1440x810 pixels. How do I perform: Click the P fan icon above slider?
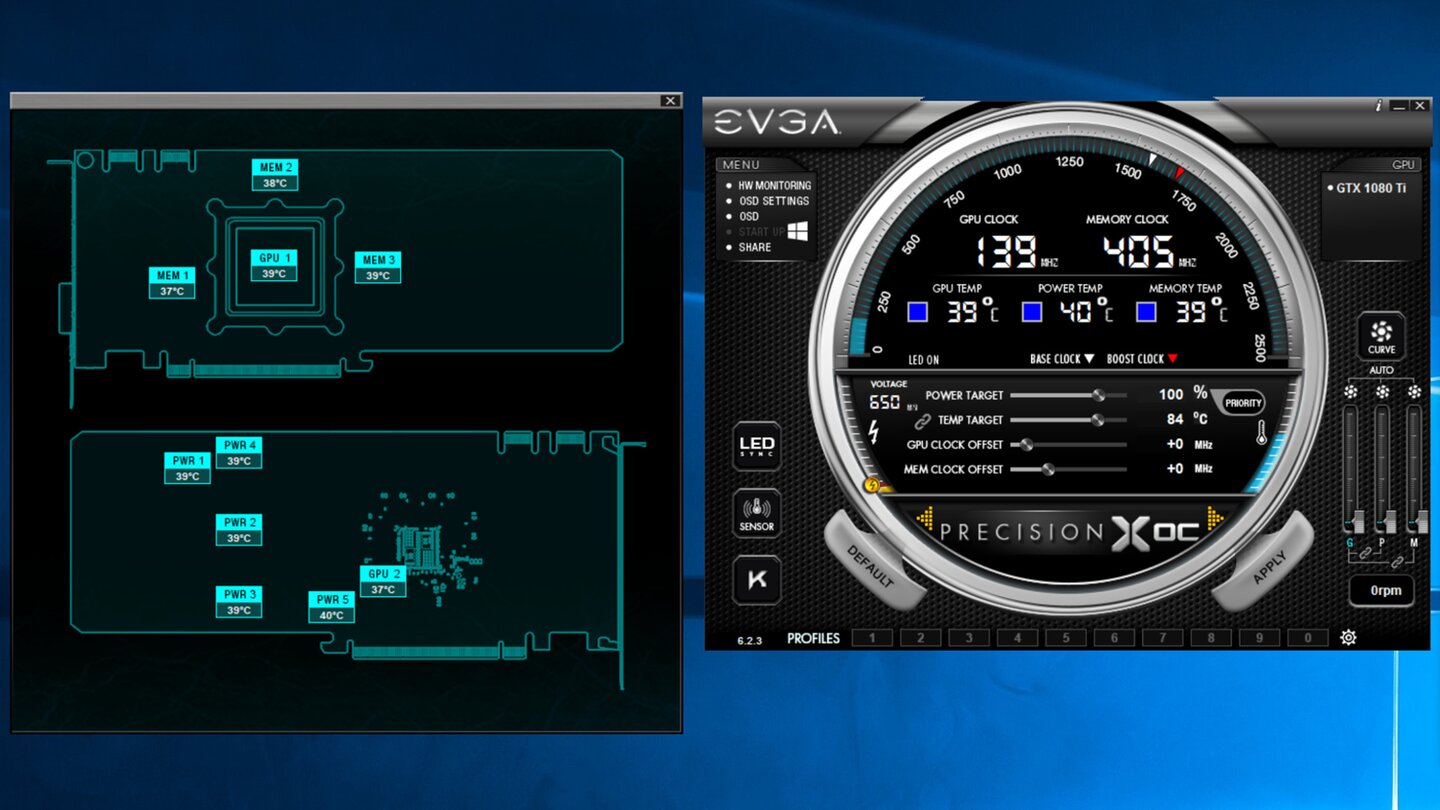tap(1382, 393)
